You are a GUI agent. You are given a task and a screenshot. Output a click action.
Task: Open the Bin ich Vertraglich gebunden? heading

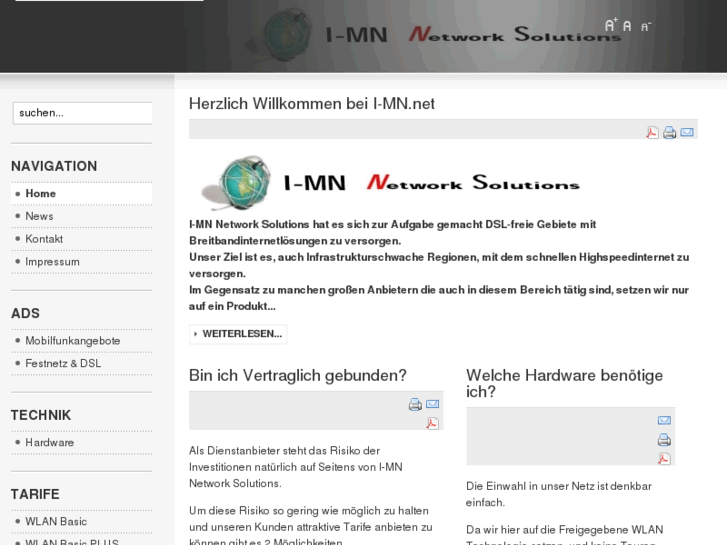[x=298, y=375]
